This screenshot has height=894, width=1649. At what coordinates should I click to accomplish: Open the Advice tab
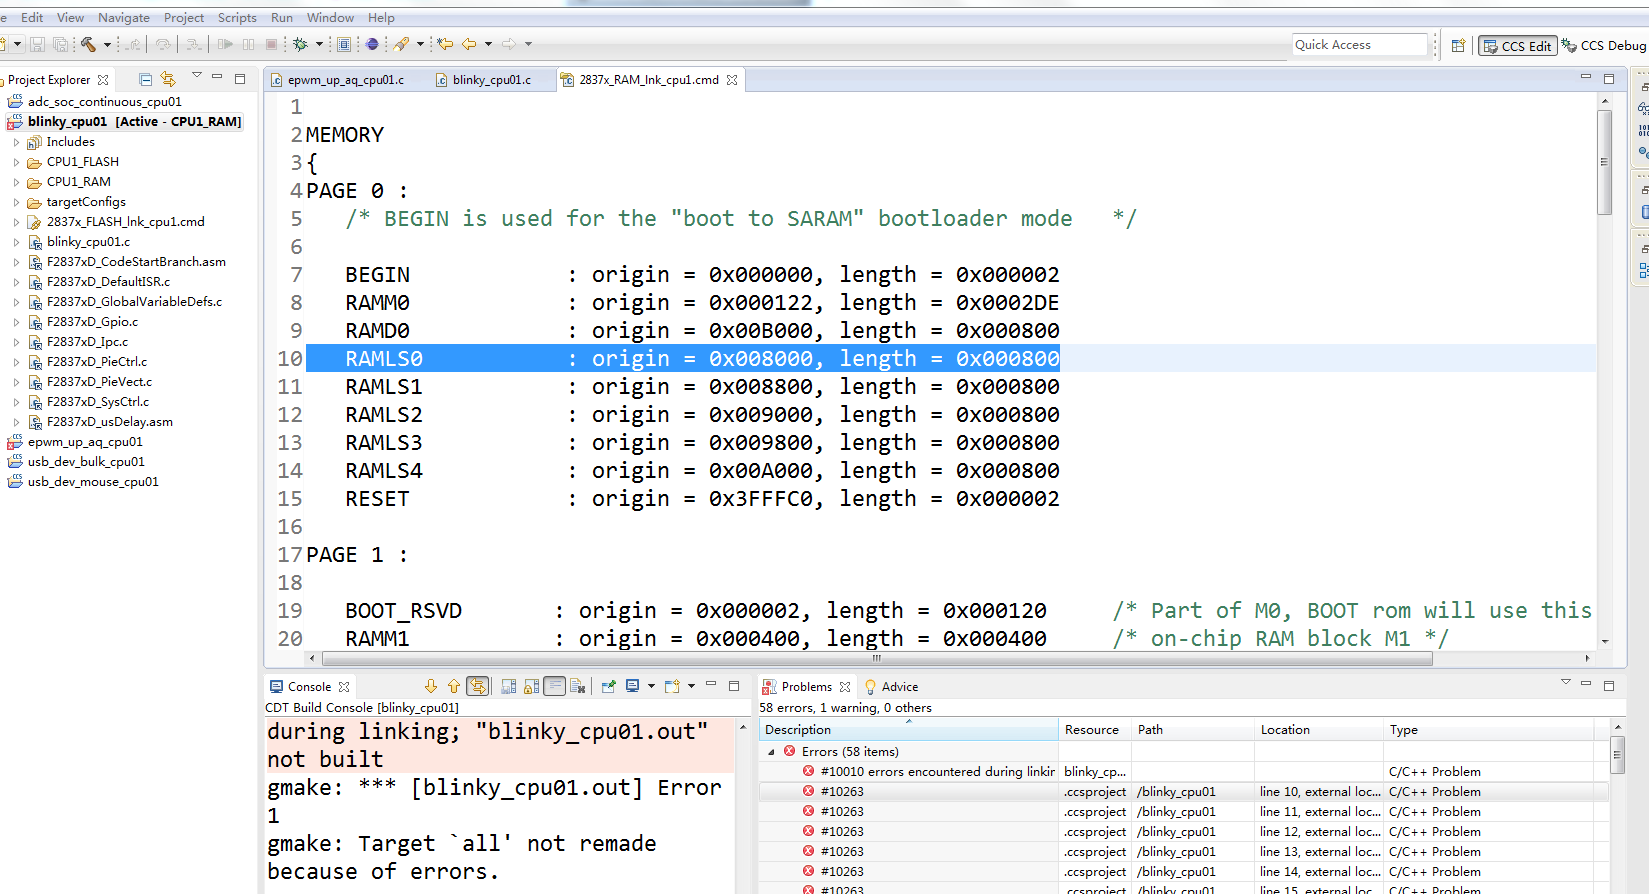click(891, 687)
